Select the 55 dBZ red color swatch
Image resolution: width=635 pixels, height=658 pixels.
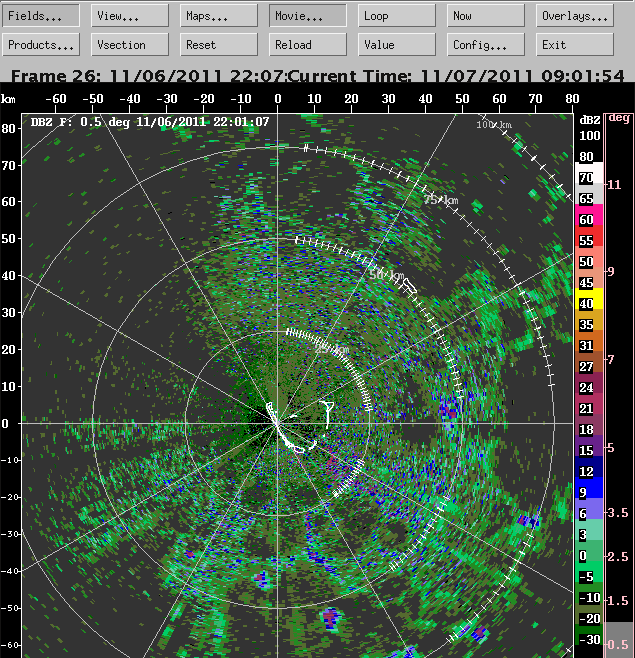pos(589,236)
